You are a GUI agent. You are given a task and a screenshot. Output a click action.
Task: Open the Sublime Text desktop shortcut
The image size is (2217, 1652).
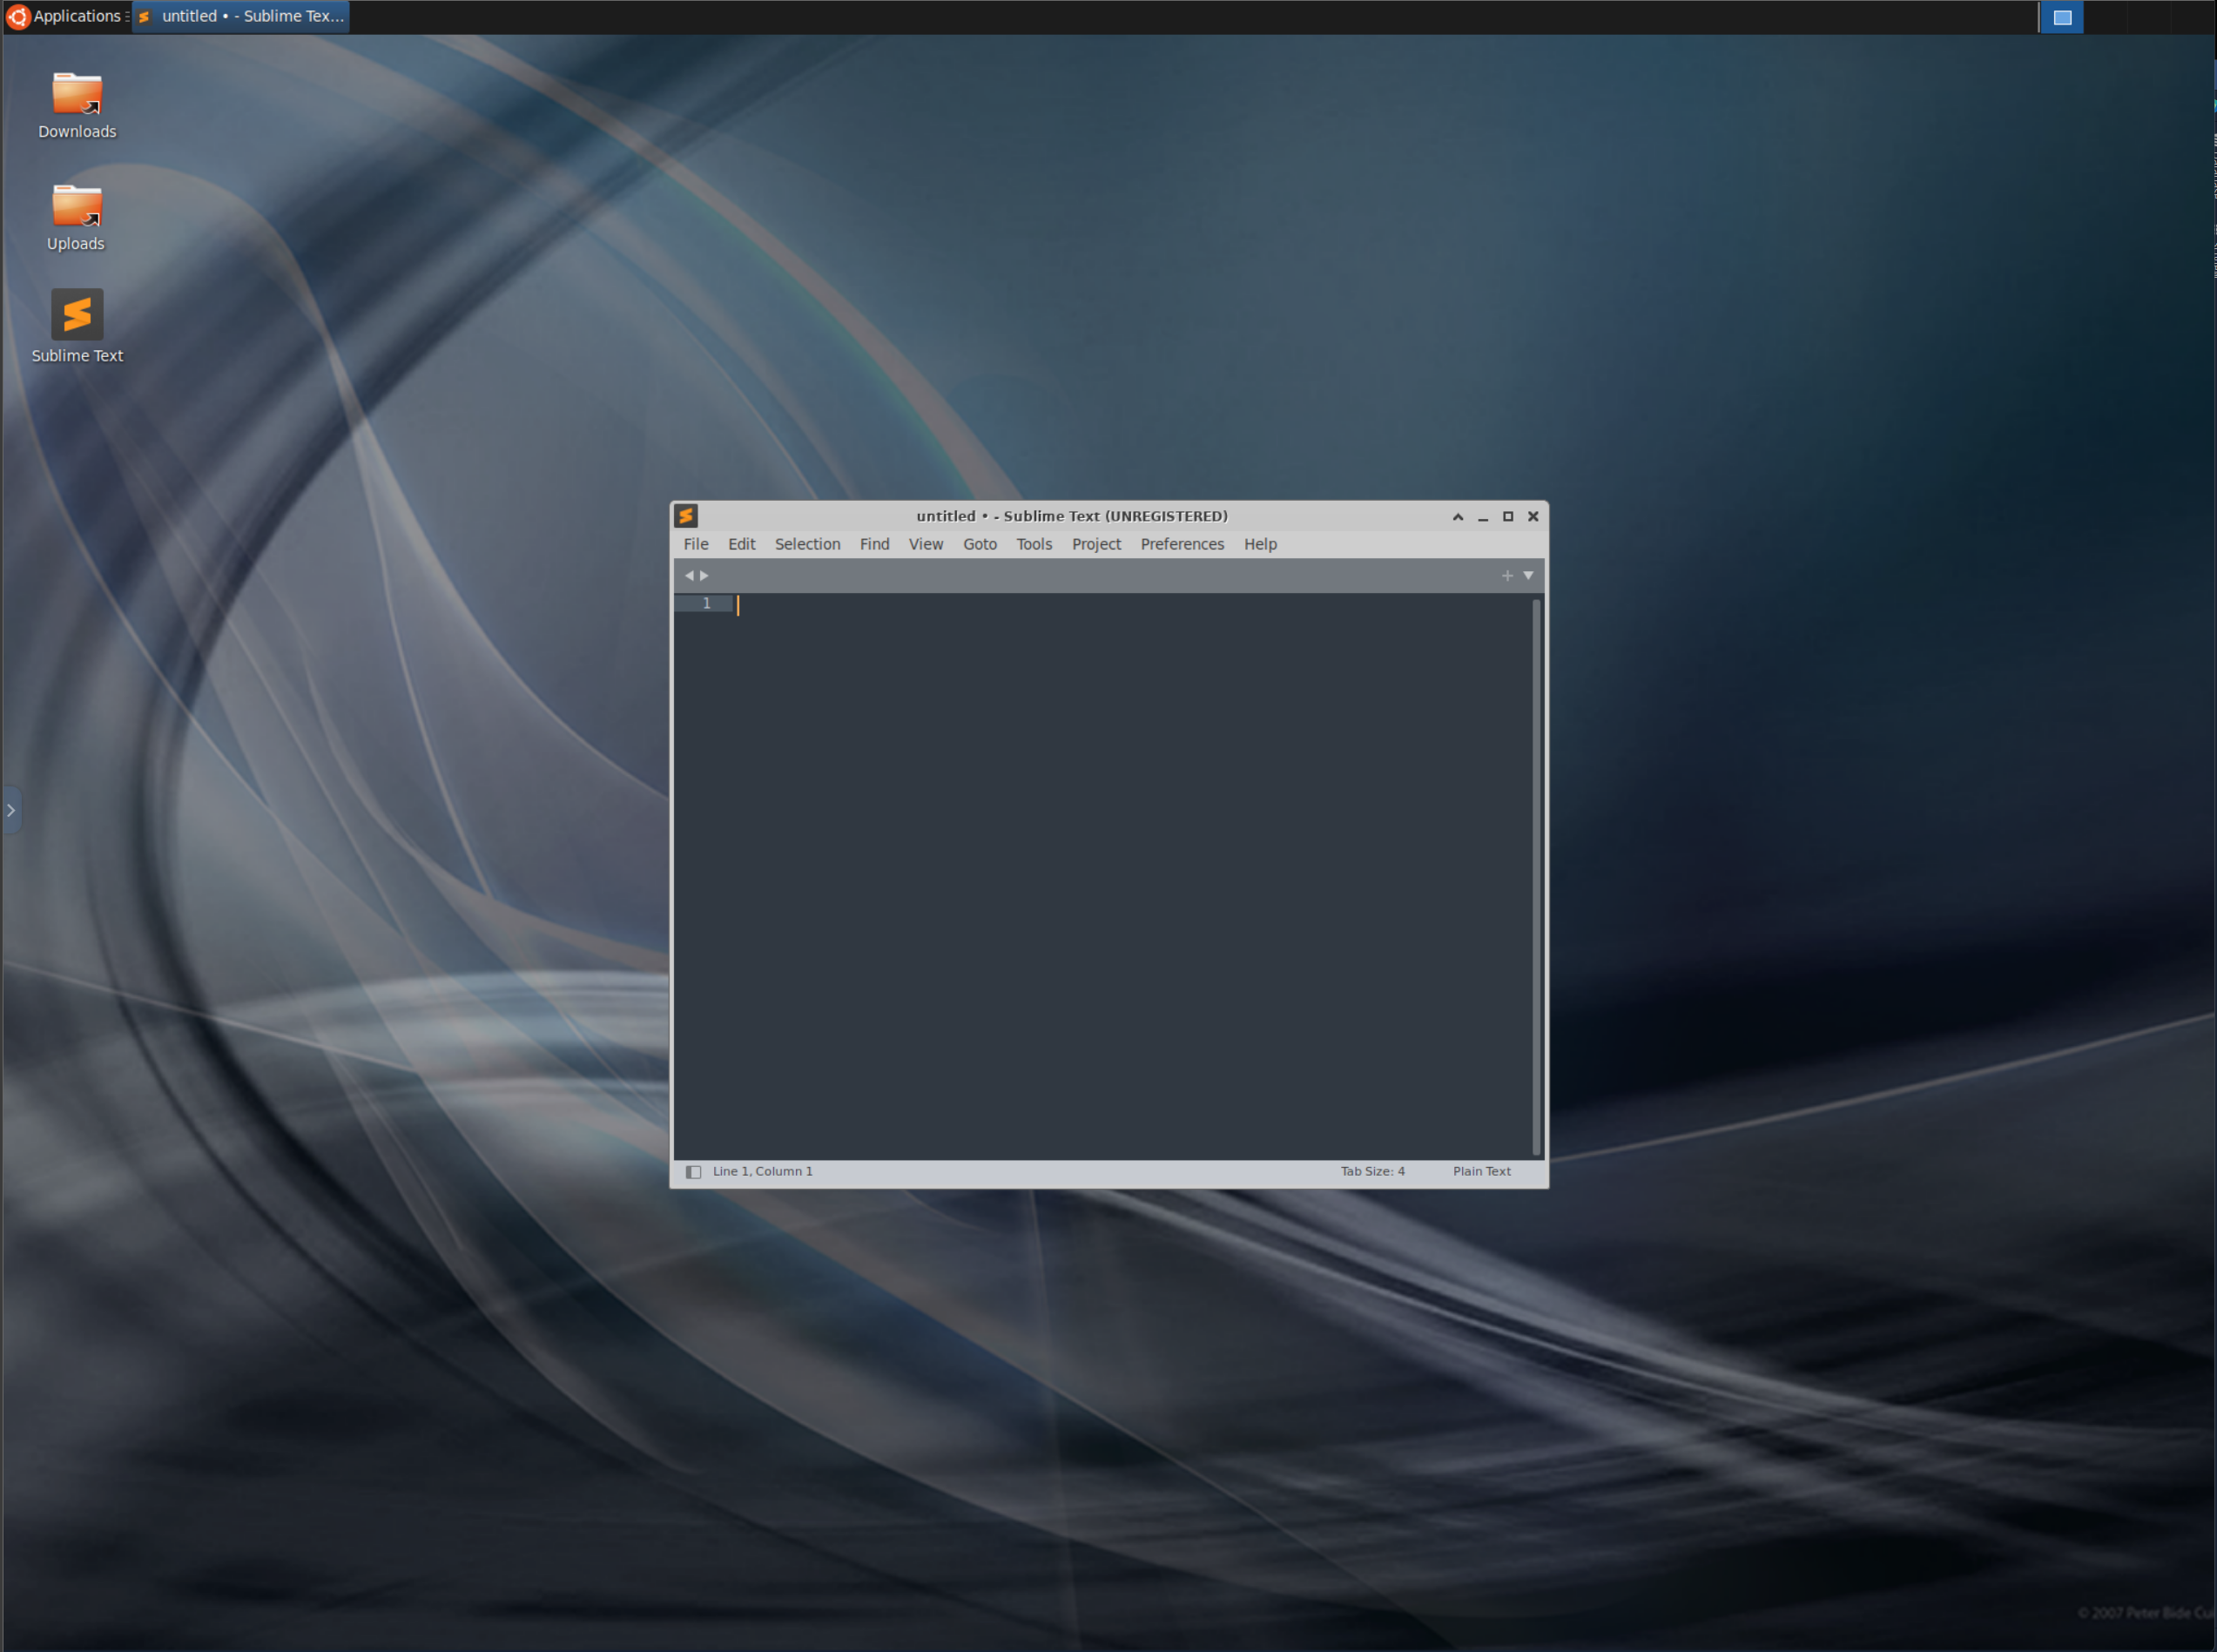pos(77,315)
